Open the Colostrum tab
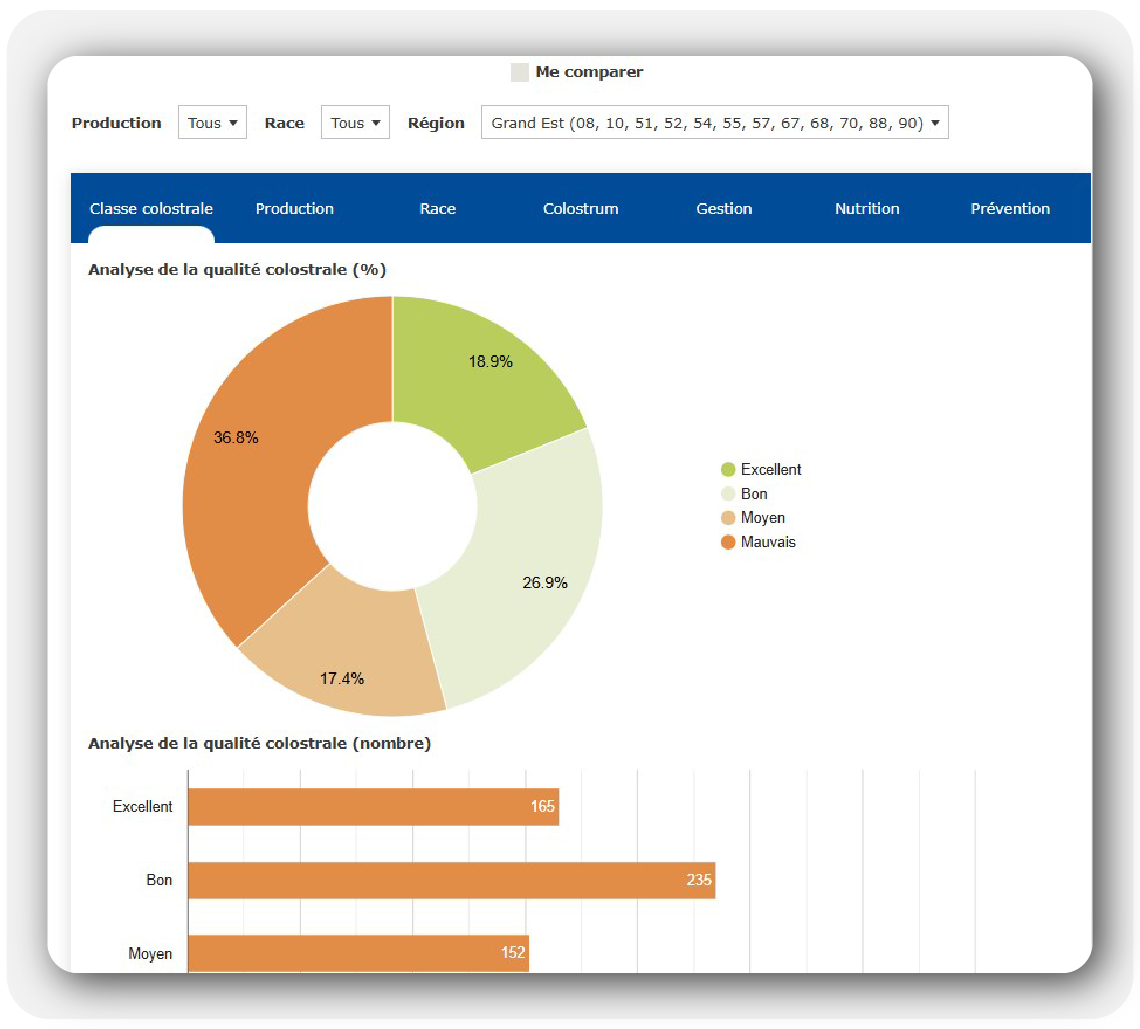Viewport: 1140px width, 1029px height. click(580, 209)
